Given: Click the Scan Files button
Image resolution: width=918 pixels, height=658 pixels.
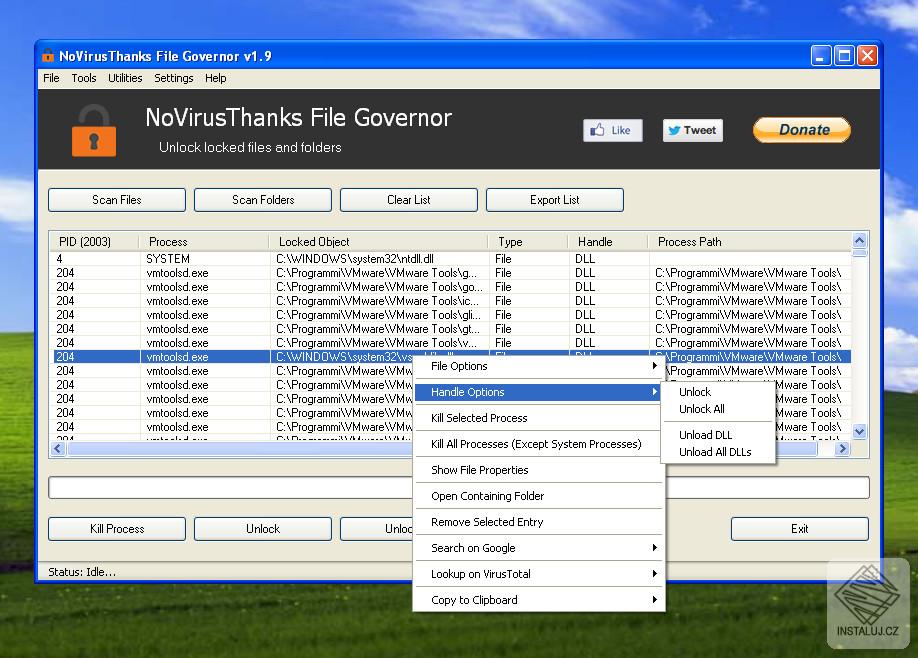Looking at the screenshot, I should (x=117, y=200).
